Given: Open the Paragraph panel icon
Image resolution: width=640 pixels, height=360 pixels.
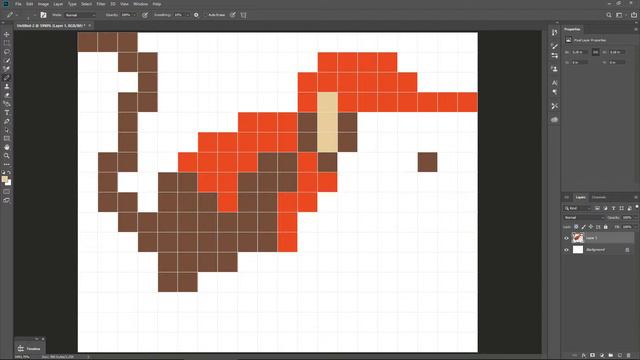Looking at the screenshot, I should coord(554,92).
